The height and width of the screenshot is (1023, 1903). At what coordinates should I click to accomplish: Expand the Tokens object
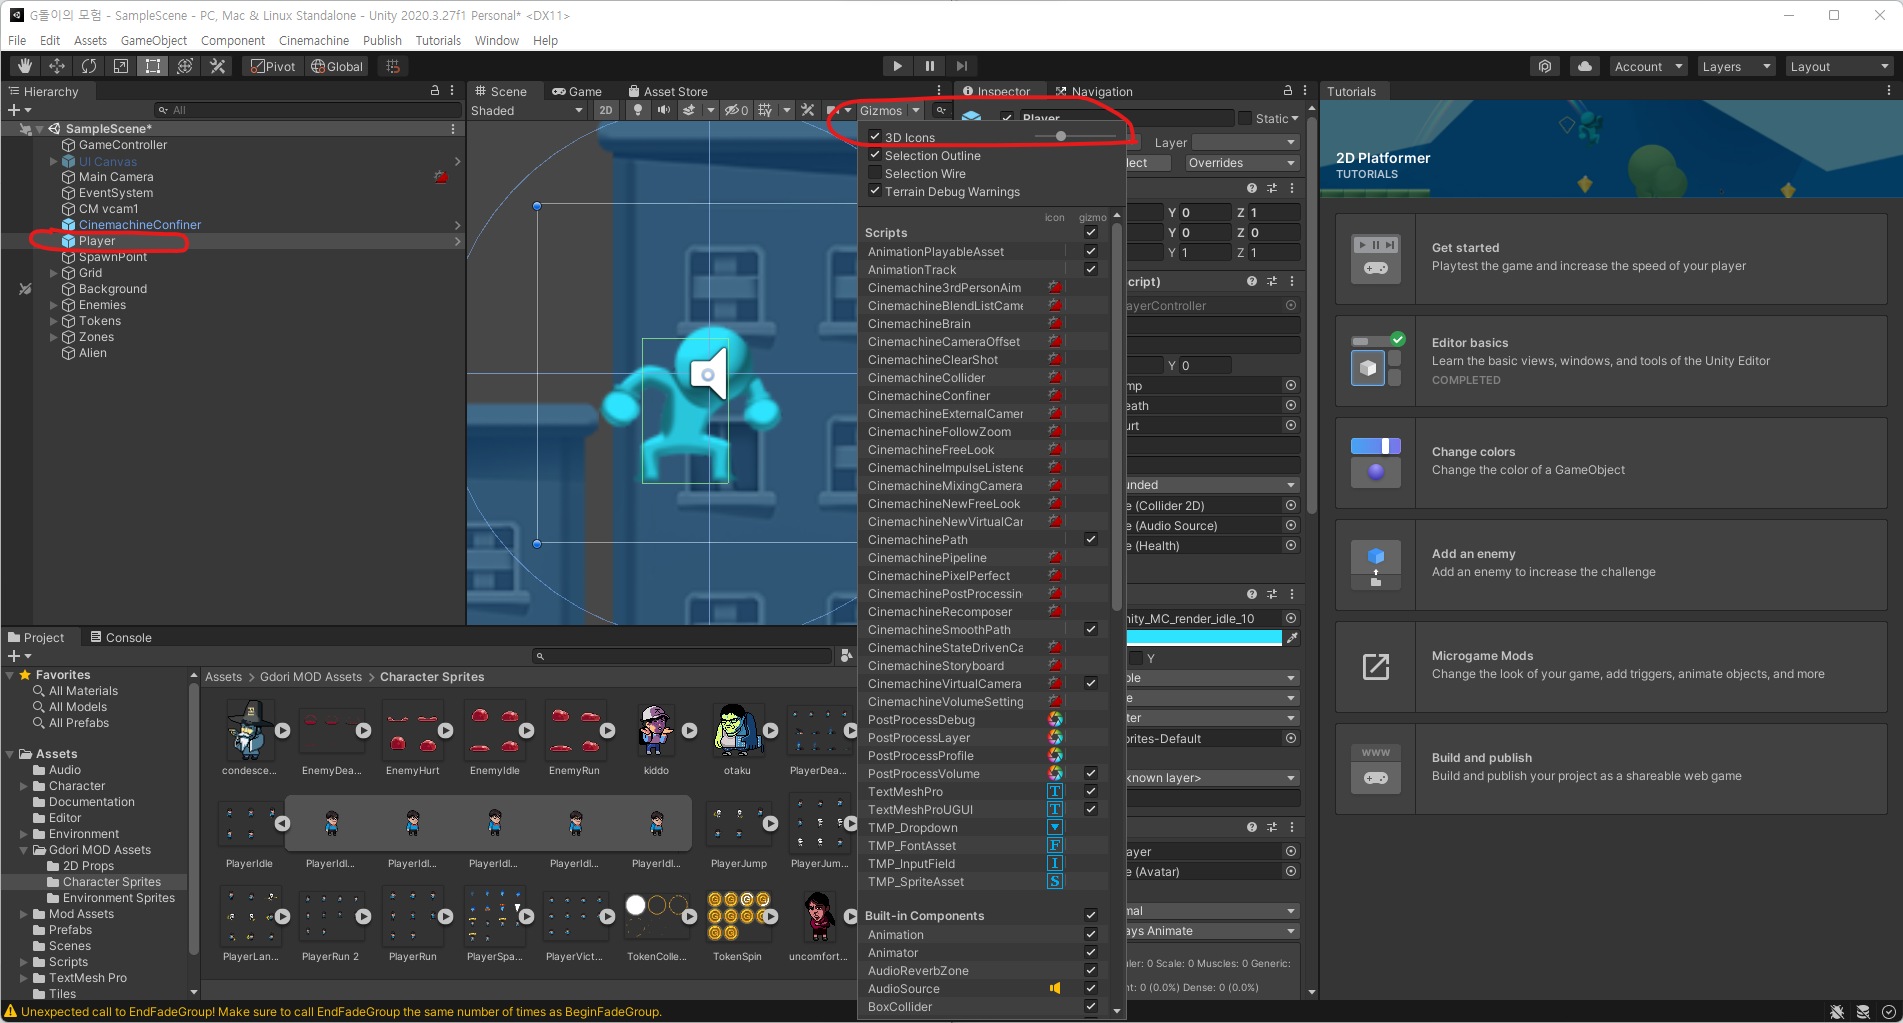54,321
